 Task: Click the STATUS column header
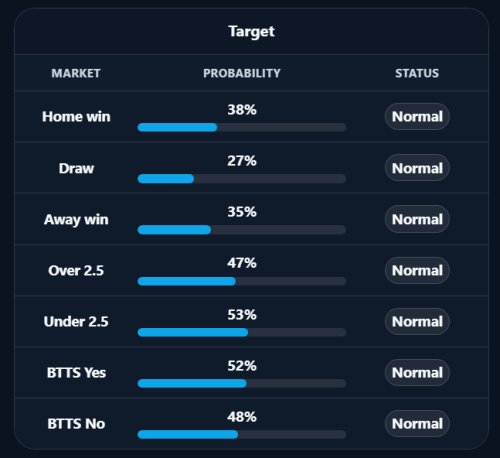pyautogui.click(x=417, y=73)
